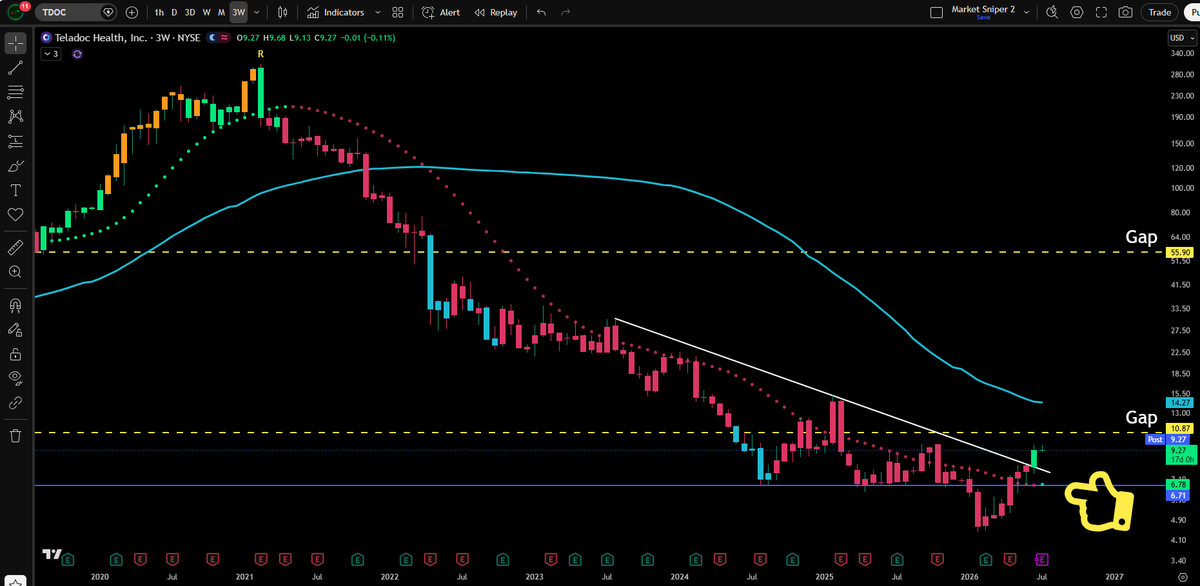This screenshot has width=1200, height=586.
Task: Click the yellow R marker above 2021 candle
Action: (260, 53)
